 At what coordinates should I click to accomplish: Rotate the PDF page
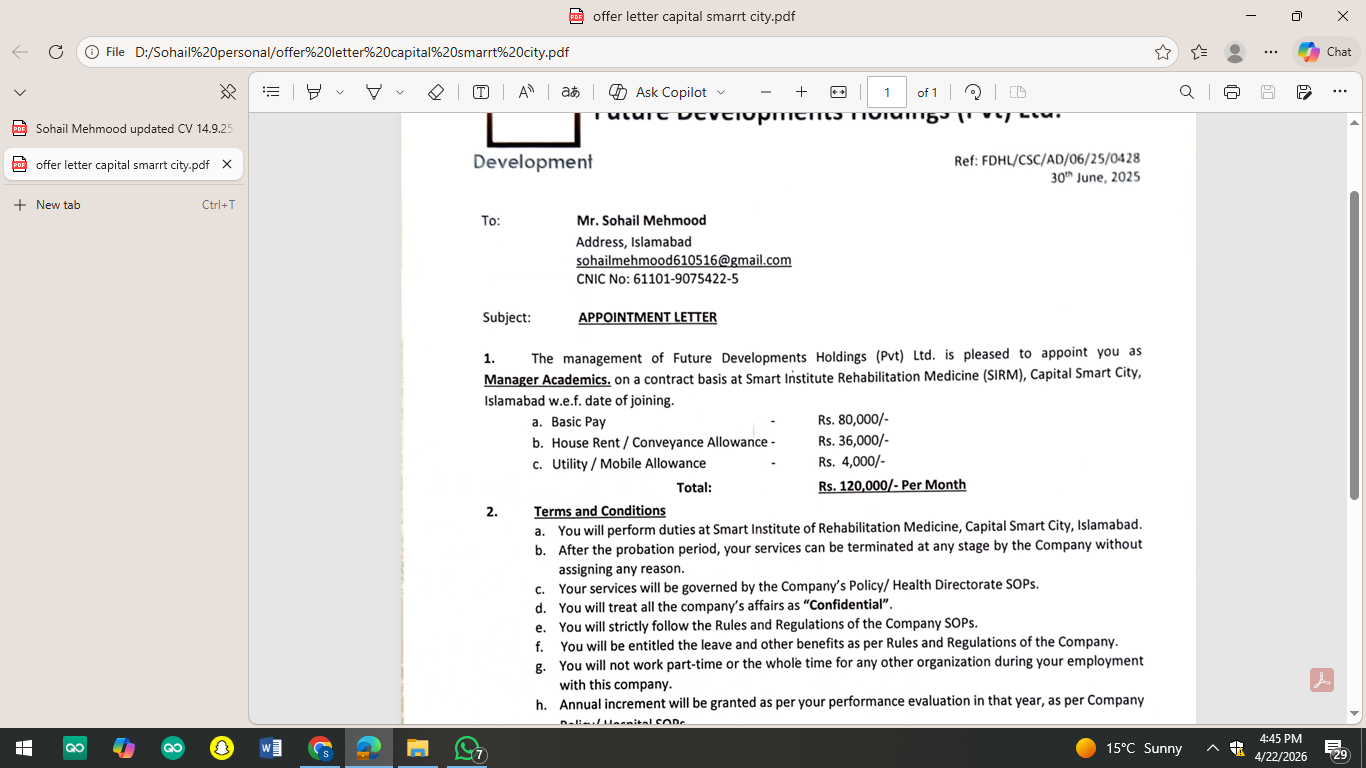[x=973, y=92]
